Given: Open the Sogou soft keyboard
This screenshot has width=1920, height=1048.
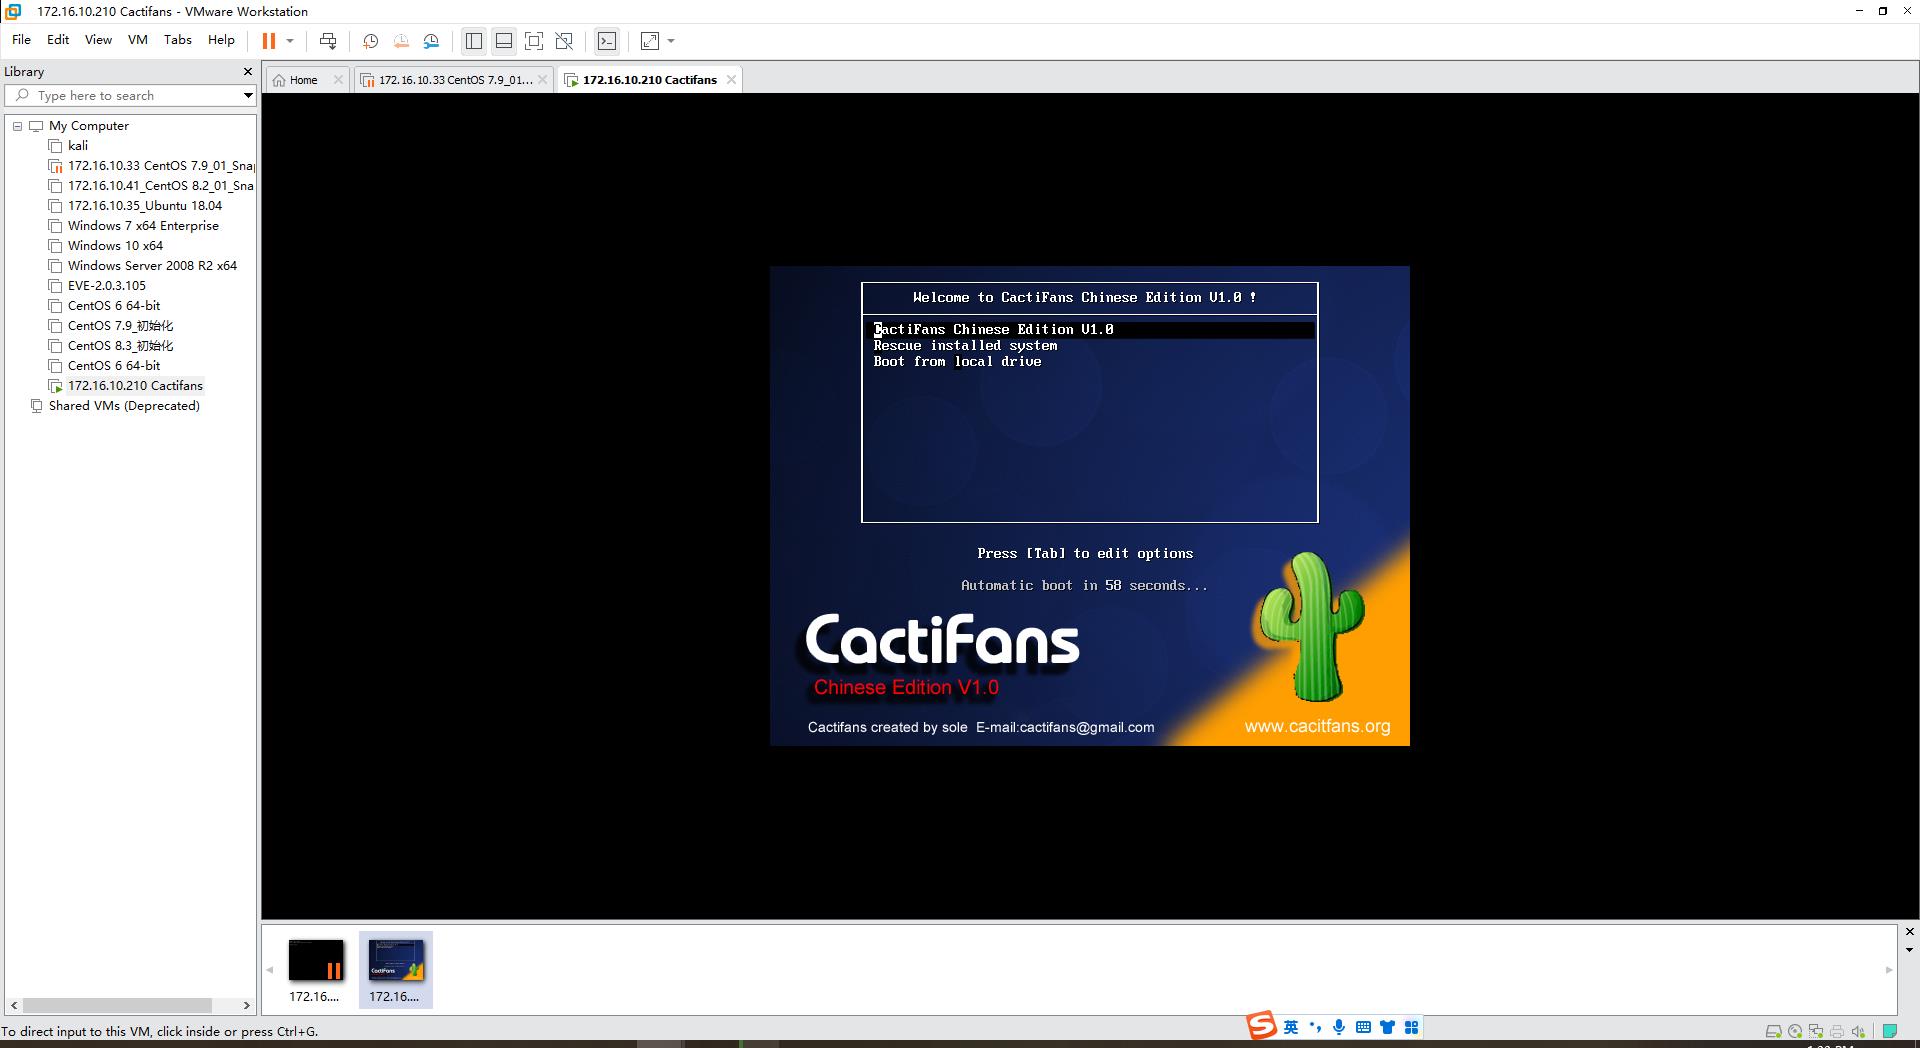Looking at the screenshot, I should (1363, 1027).
